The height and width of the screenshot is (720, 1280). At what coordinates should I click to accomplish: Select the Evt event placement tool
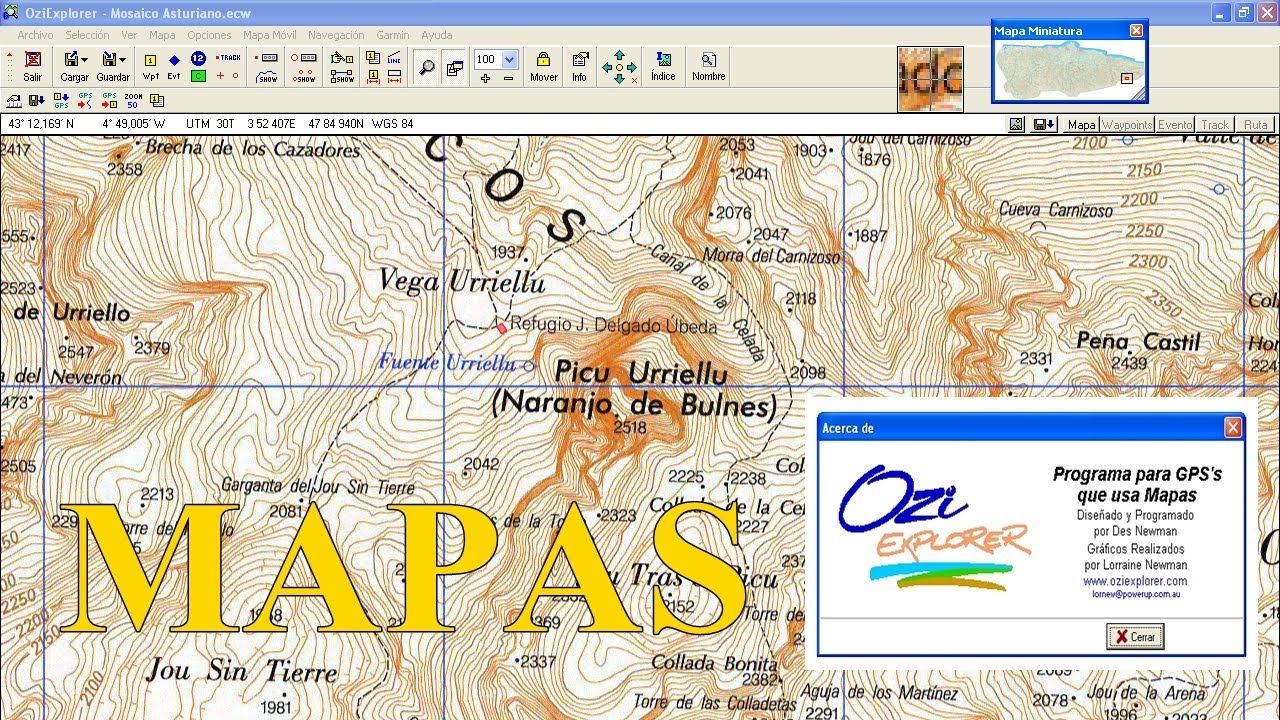[x=174, y=66]
